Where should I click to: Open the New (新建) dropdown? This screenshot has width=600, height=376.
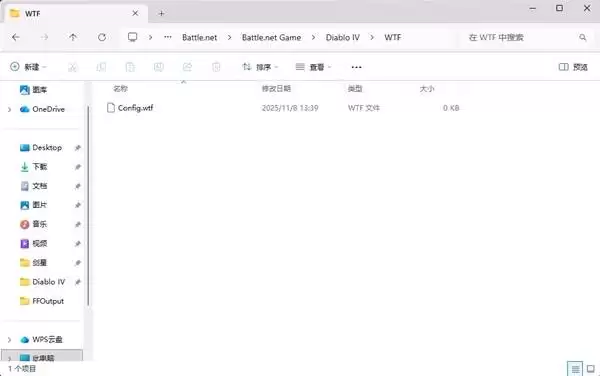click(28, 67)
